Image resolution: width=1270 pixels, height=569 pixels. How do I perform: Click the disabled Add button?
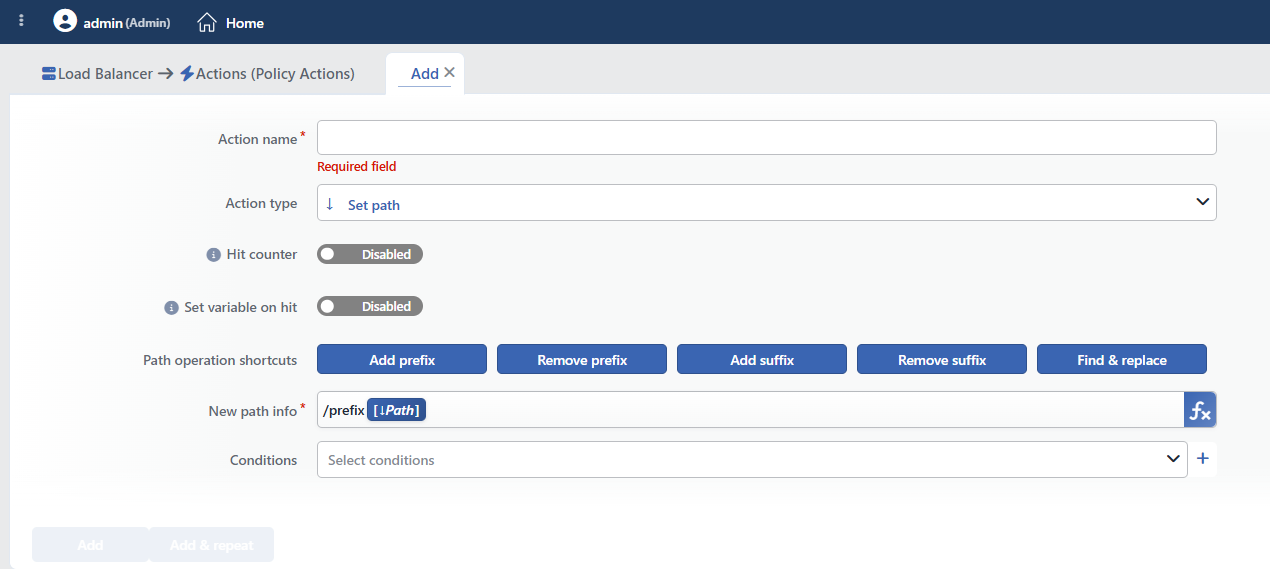pos(90,545)
